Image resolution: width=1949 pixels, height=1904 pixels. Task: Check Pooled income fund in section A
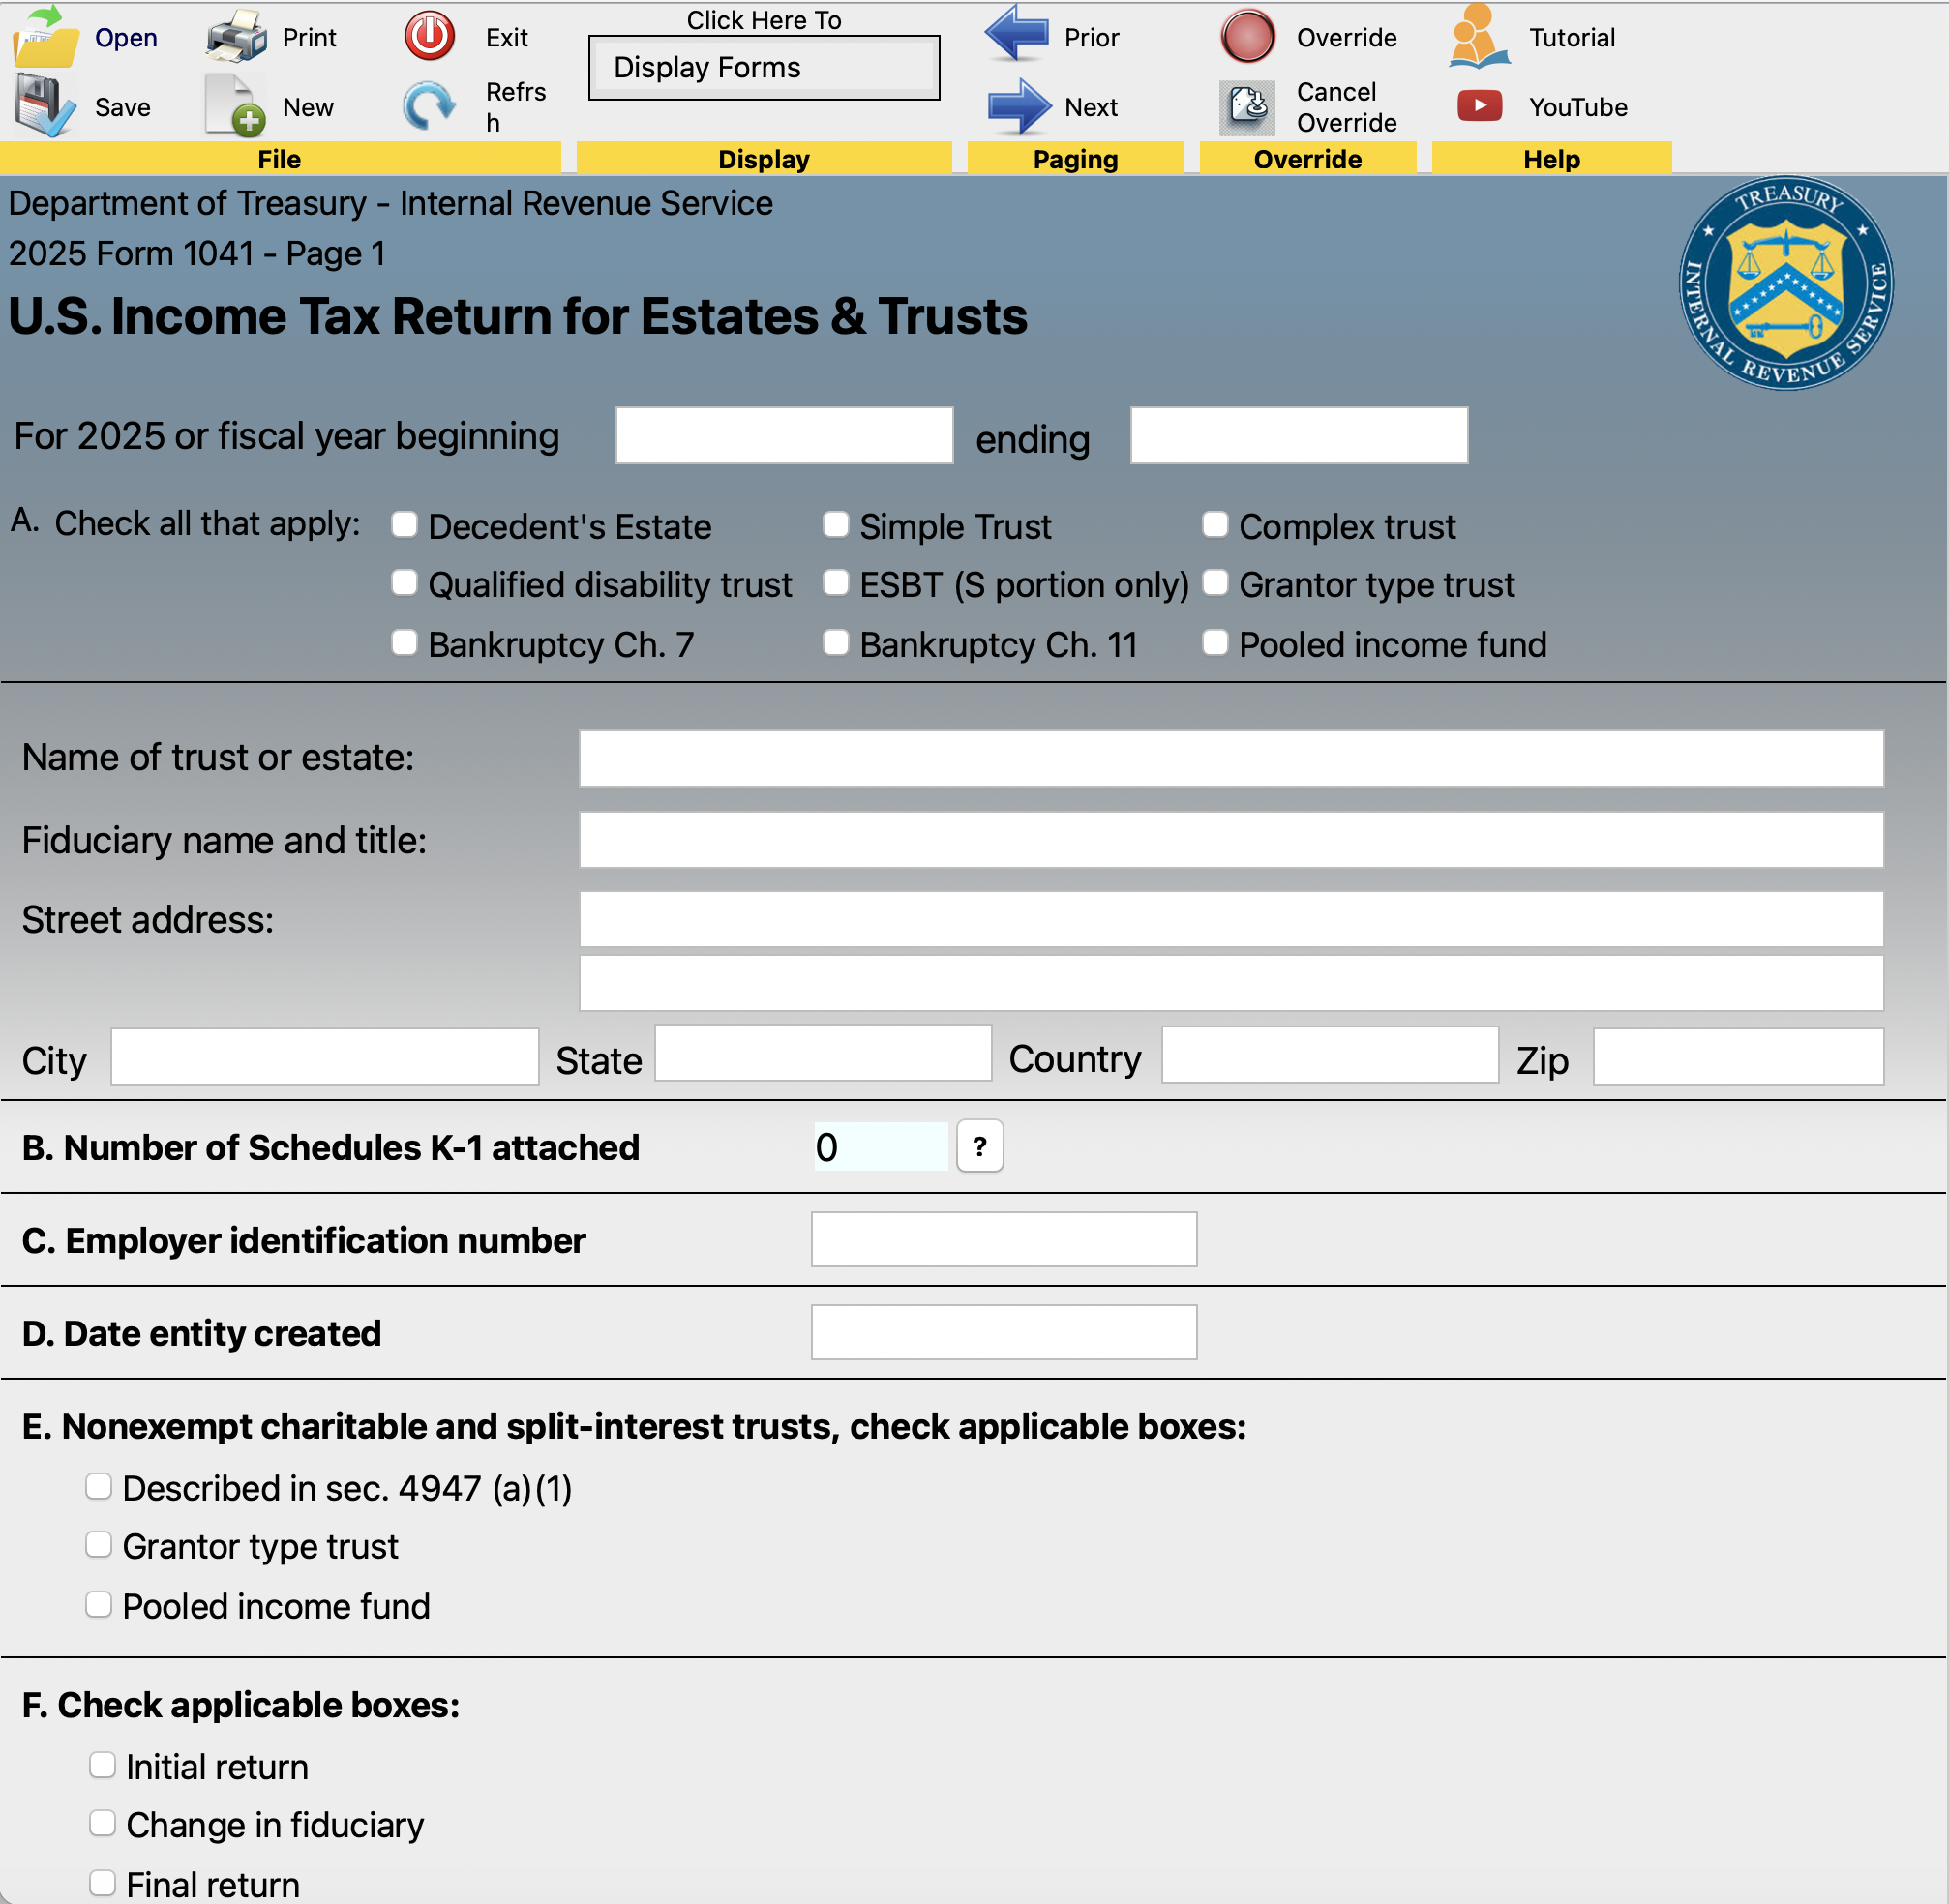tap(1215, 642)
